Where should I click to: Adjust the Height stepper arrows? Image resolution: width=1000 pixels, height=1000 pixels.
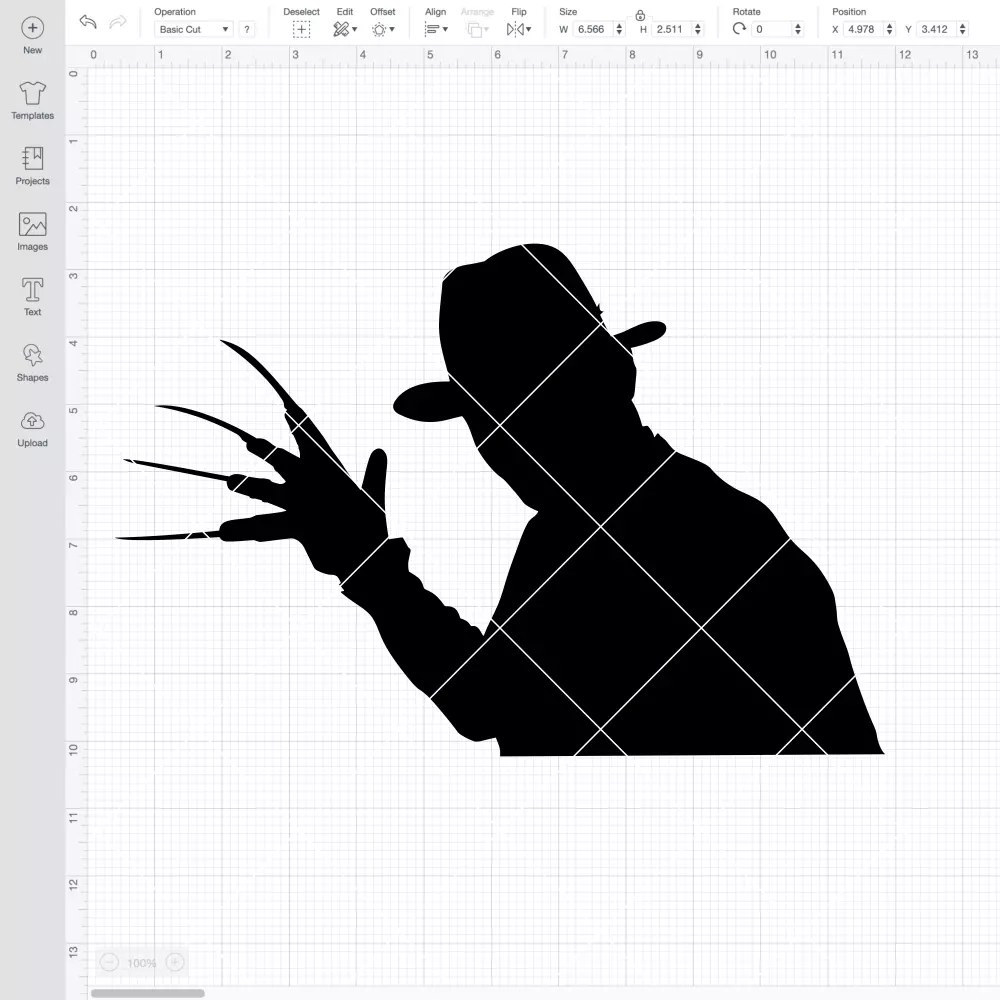click(x=698, y=29)
